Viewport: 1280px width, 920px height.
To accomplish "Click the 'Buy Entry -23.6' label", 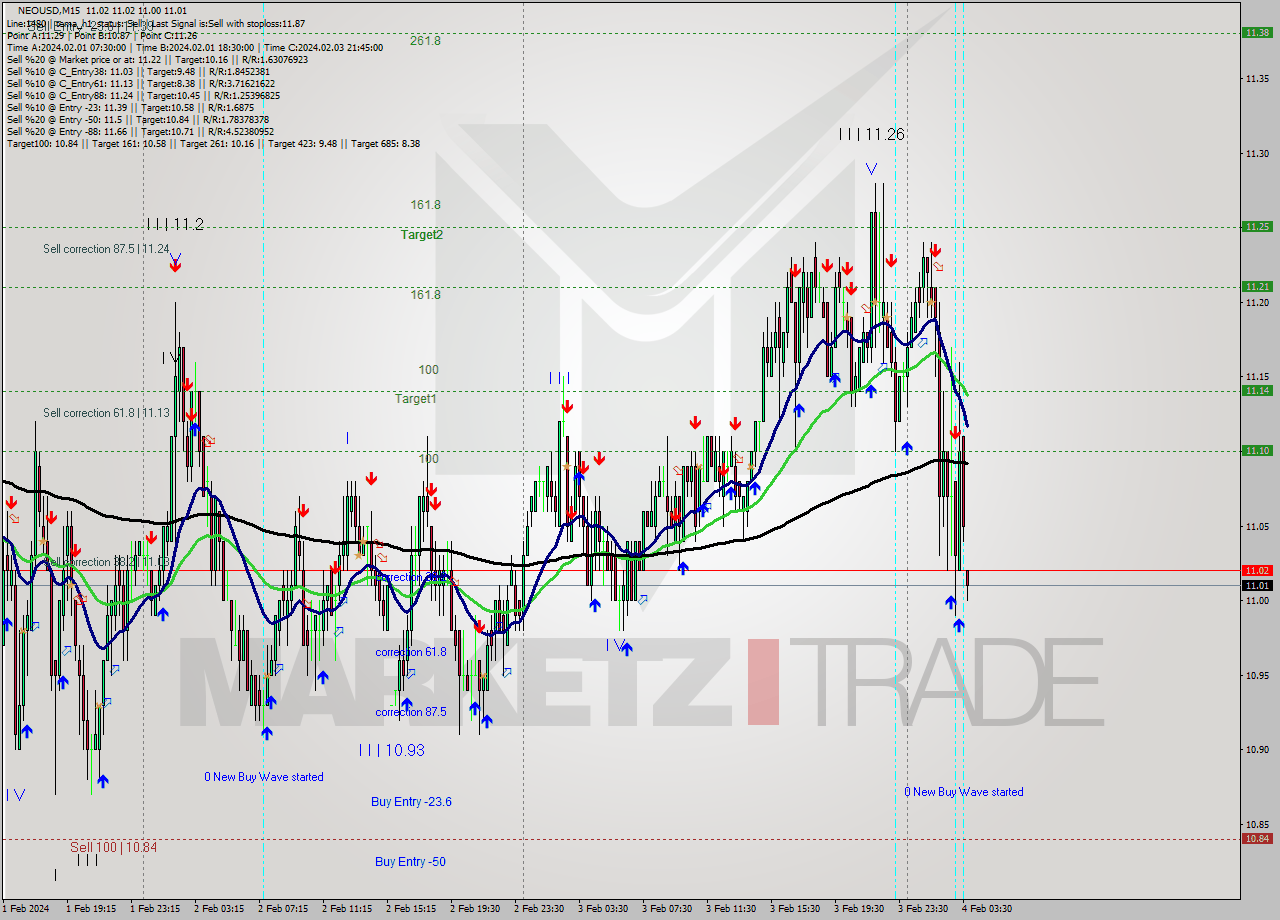I will pyautogui.click(x=411, y=801).
